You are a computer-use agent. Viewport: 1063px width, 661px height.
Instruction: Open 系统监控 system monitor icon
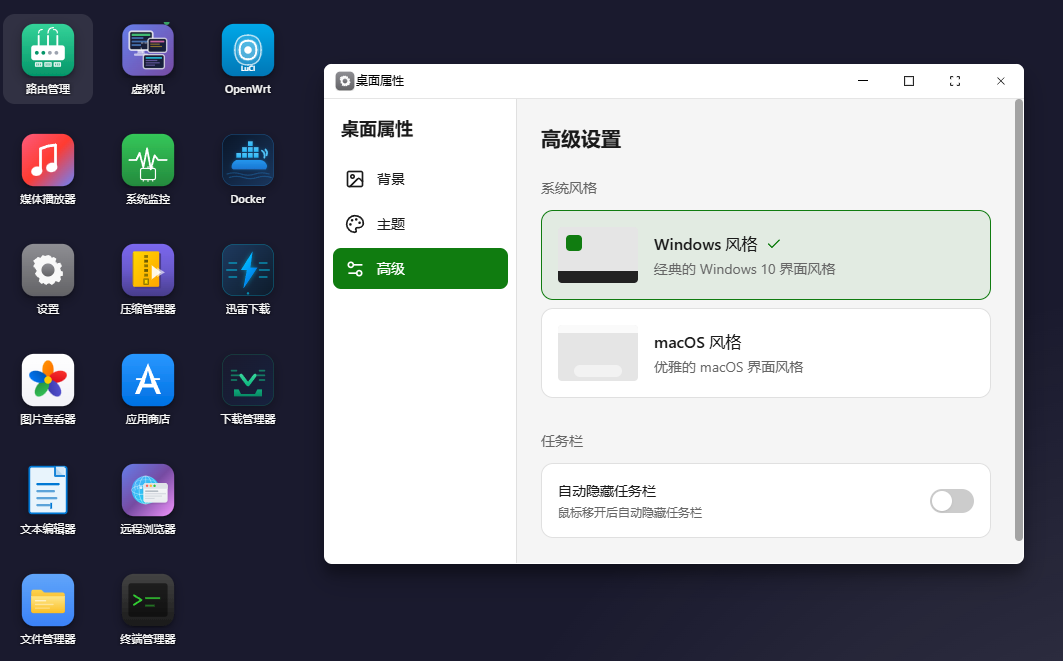coord(148,161)
